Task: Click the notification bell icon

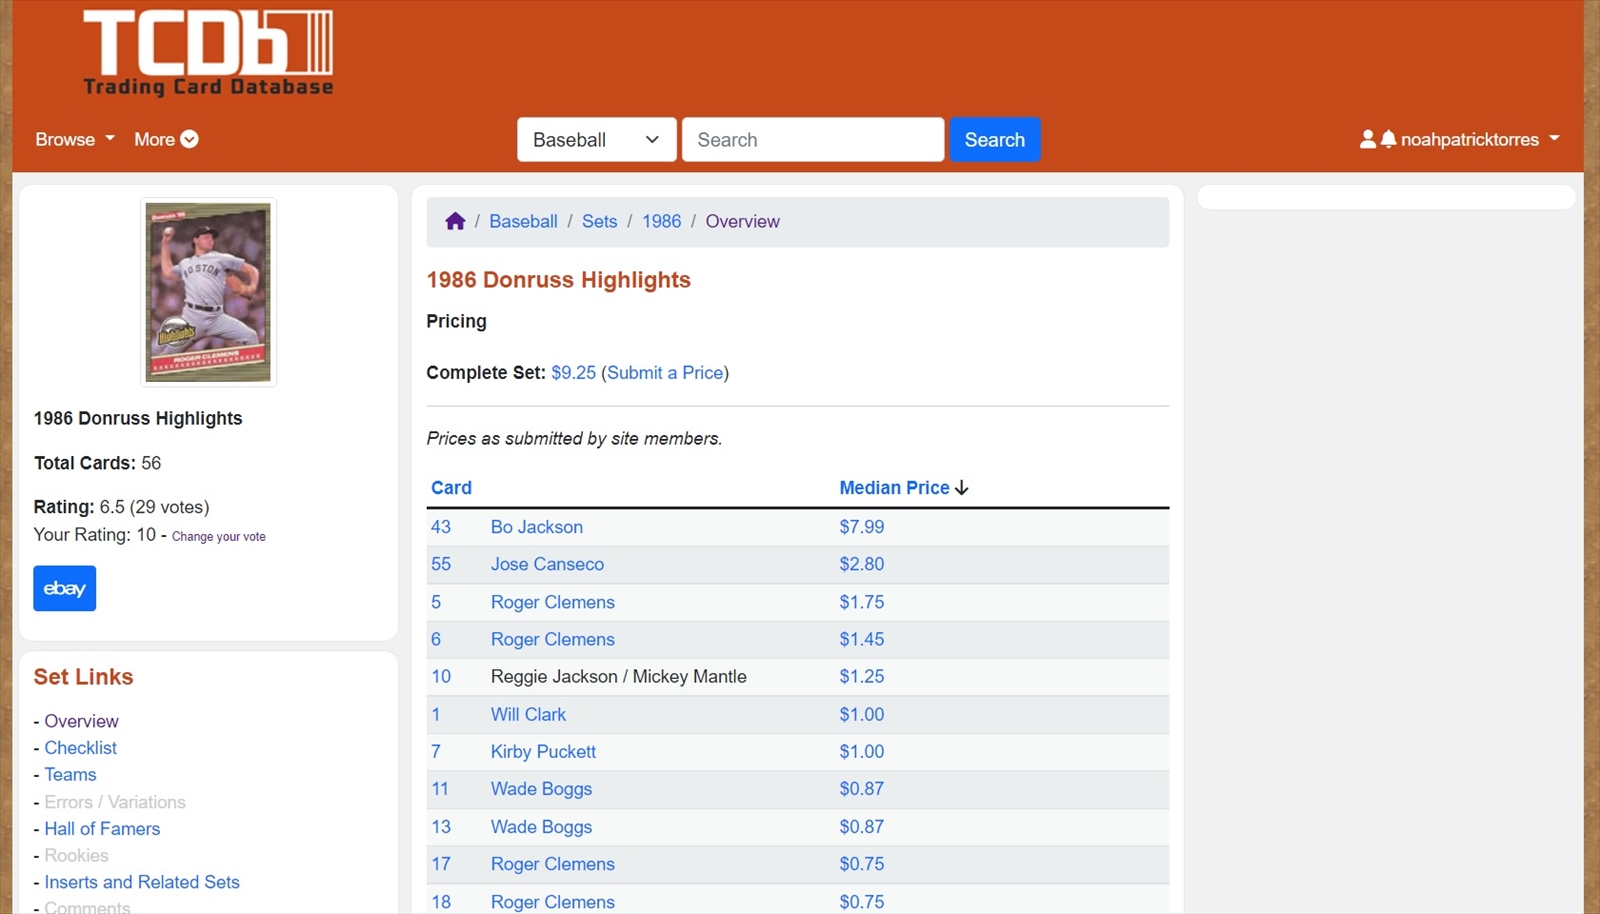Action: click(x=1388, y=139)
